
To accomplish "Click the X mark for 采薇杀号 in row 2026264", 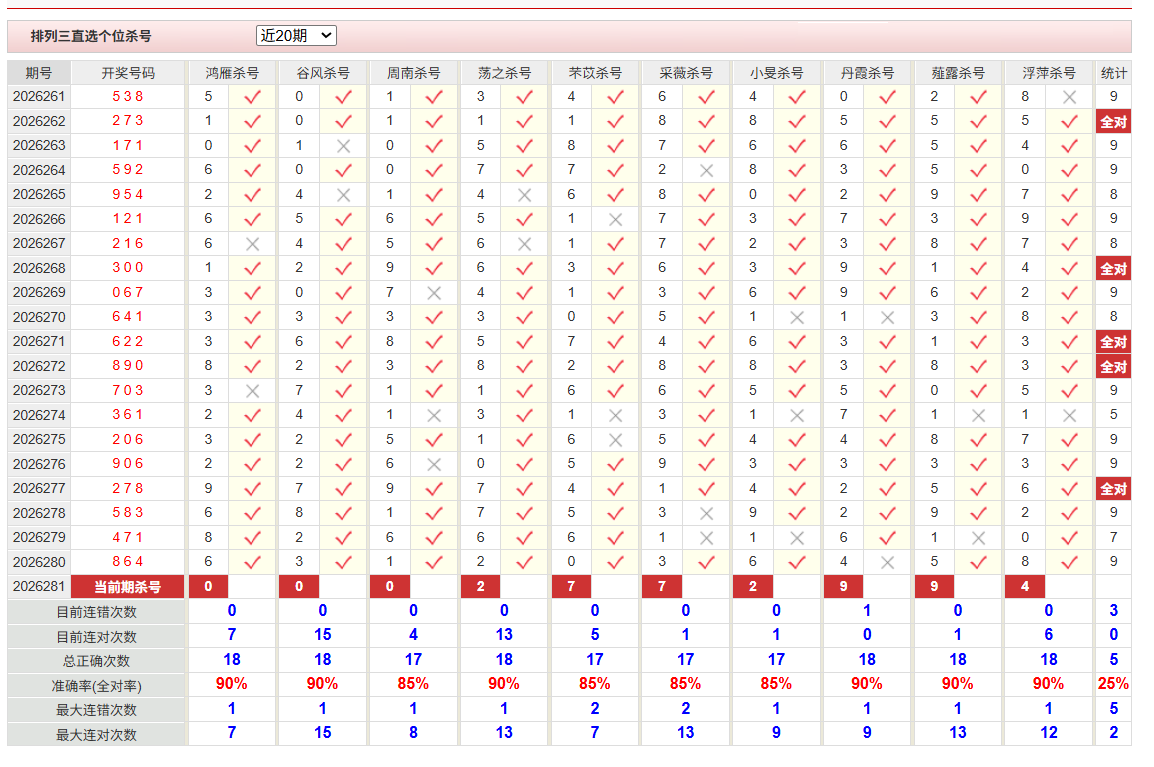I will (707, 171).
